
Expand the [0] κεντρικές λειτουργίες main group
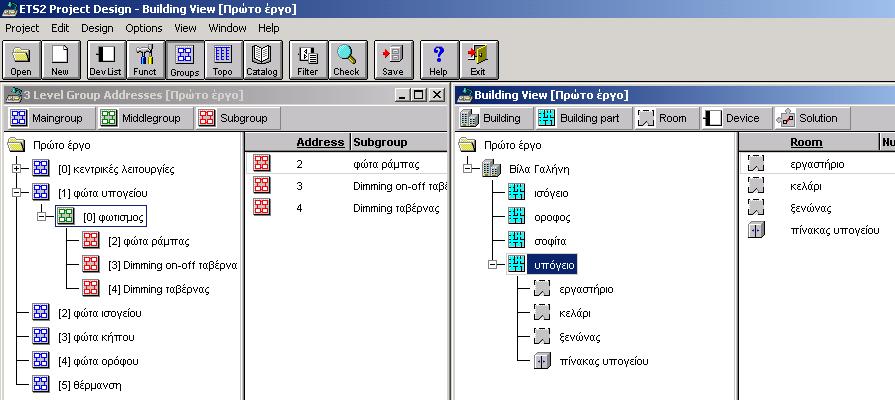point(17,169)
